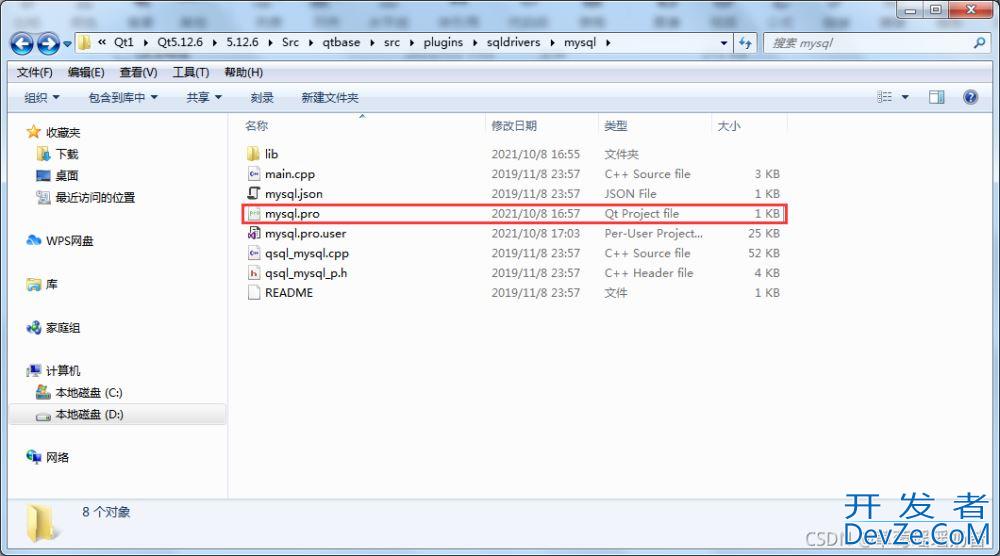Click the 网络 network icon
Viewport: 1000px width, 556px height.
click(x=34, y=457)
